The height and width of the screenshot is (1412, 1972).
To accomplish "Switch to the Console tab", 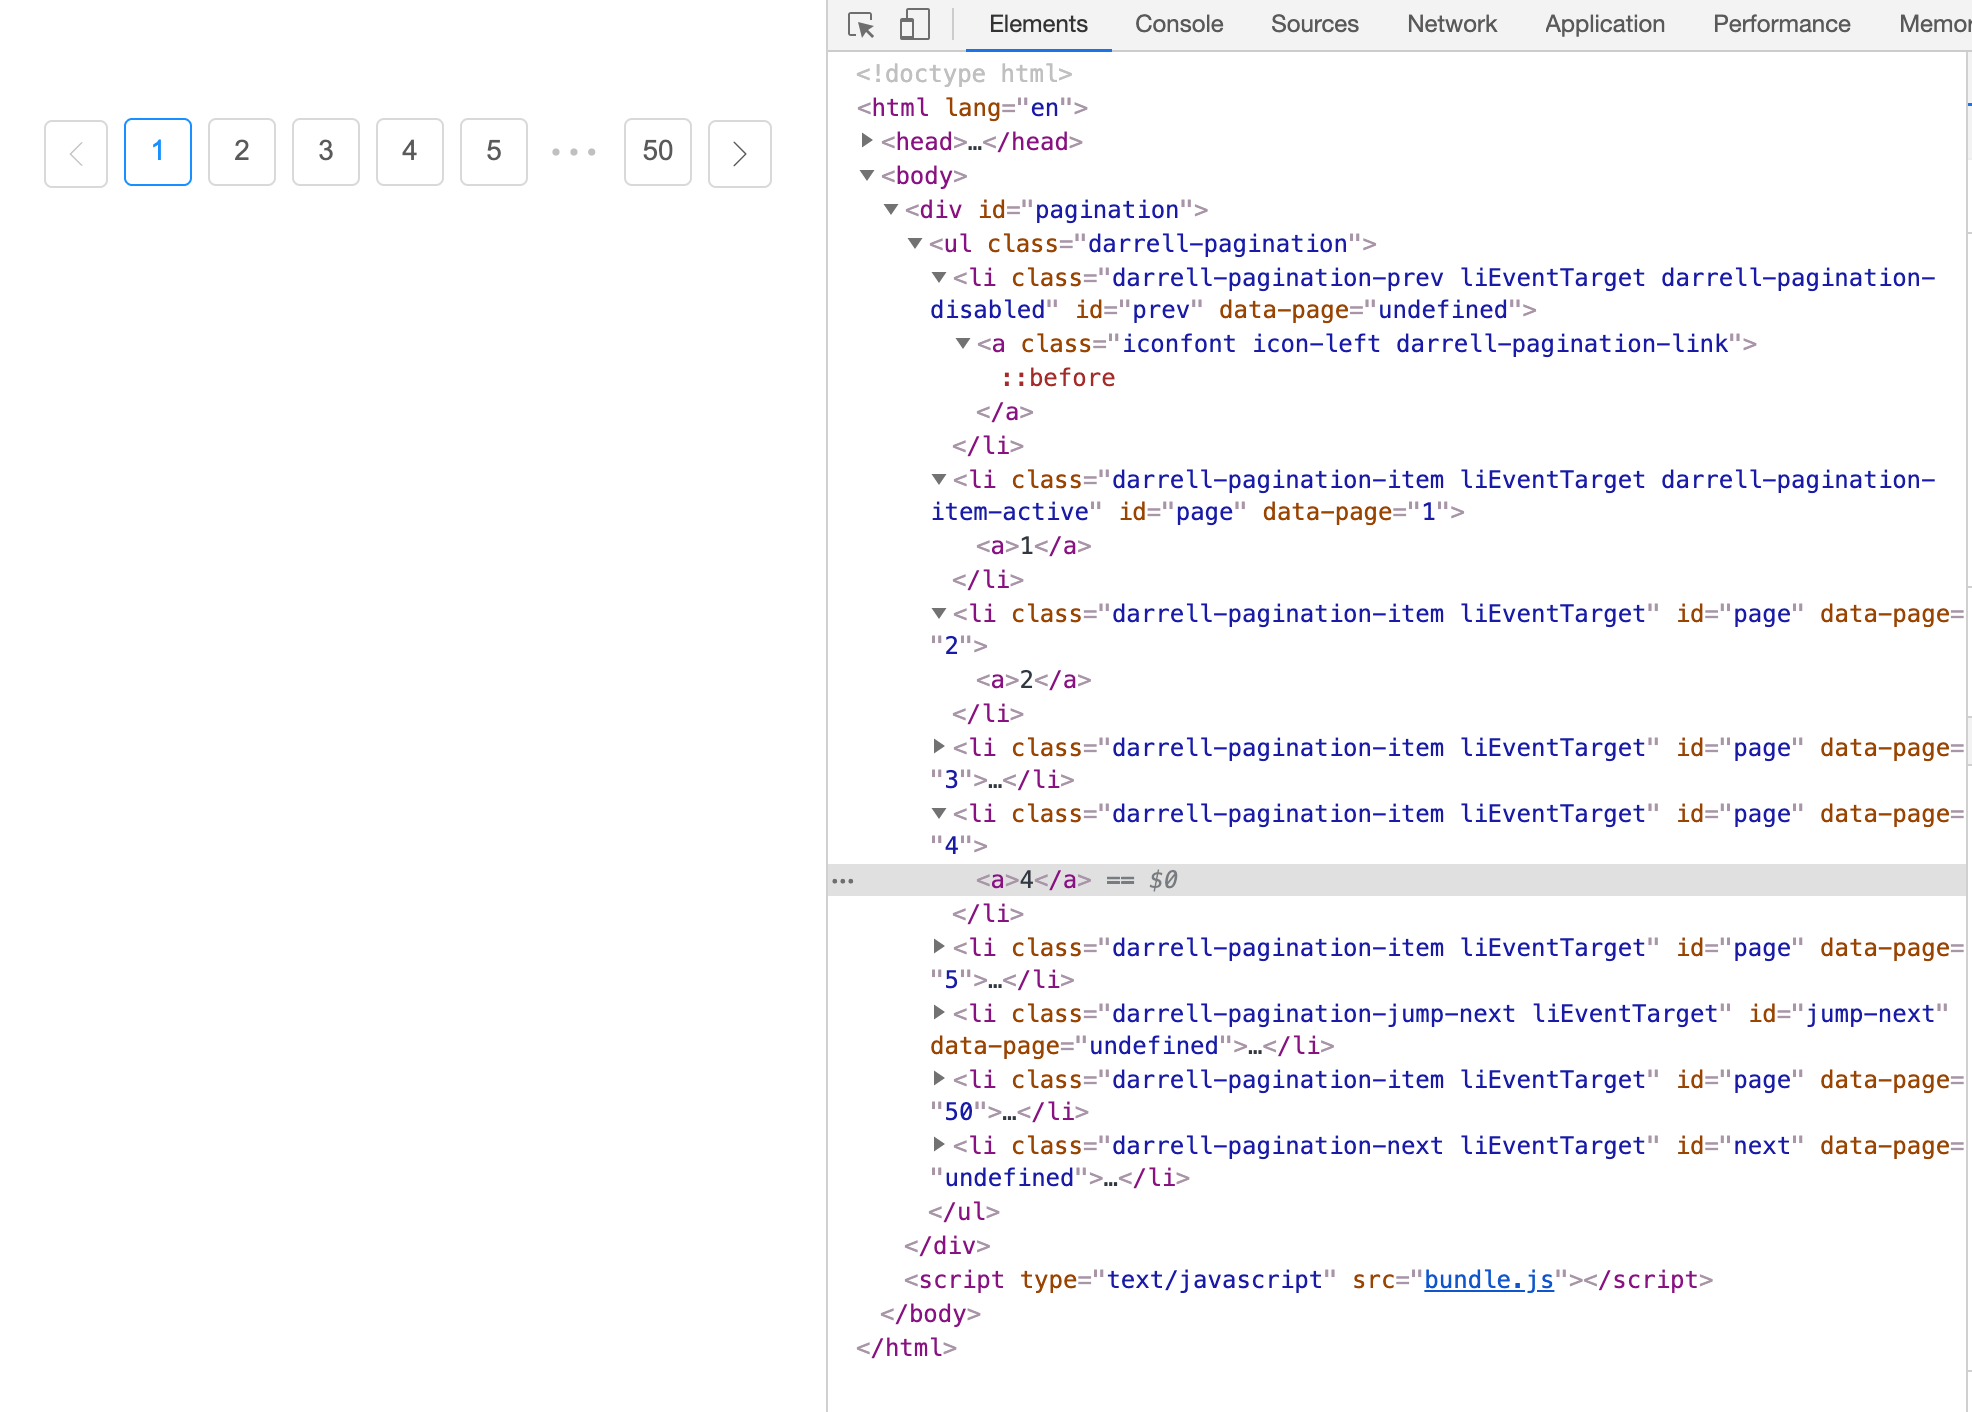I will coord(1178,25).
